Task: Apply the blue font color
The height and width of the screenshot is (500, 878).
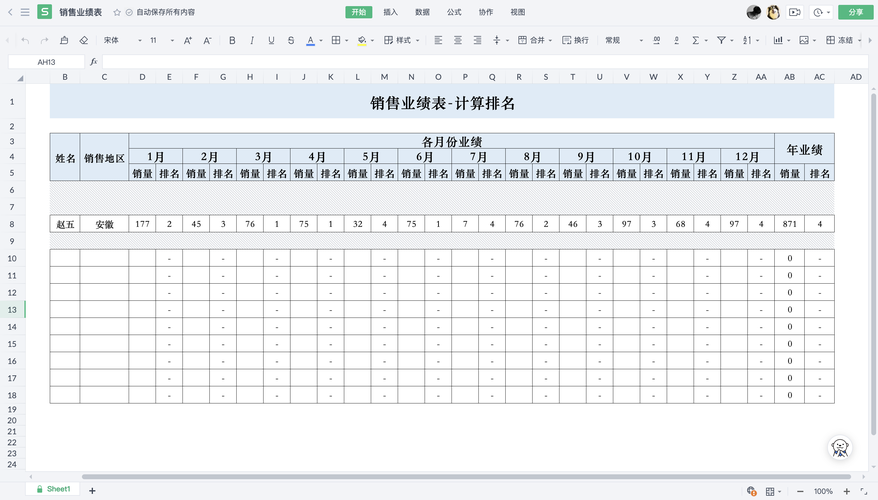Action: coord(310,40)
